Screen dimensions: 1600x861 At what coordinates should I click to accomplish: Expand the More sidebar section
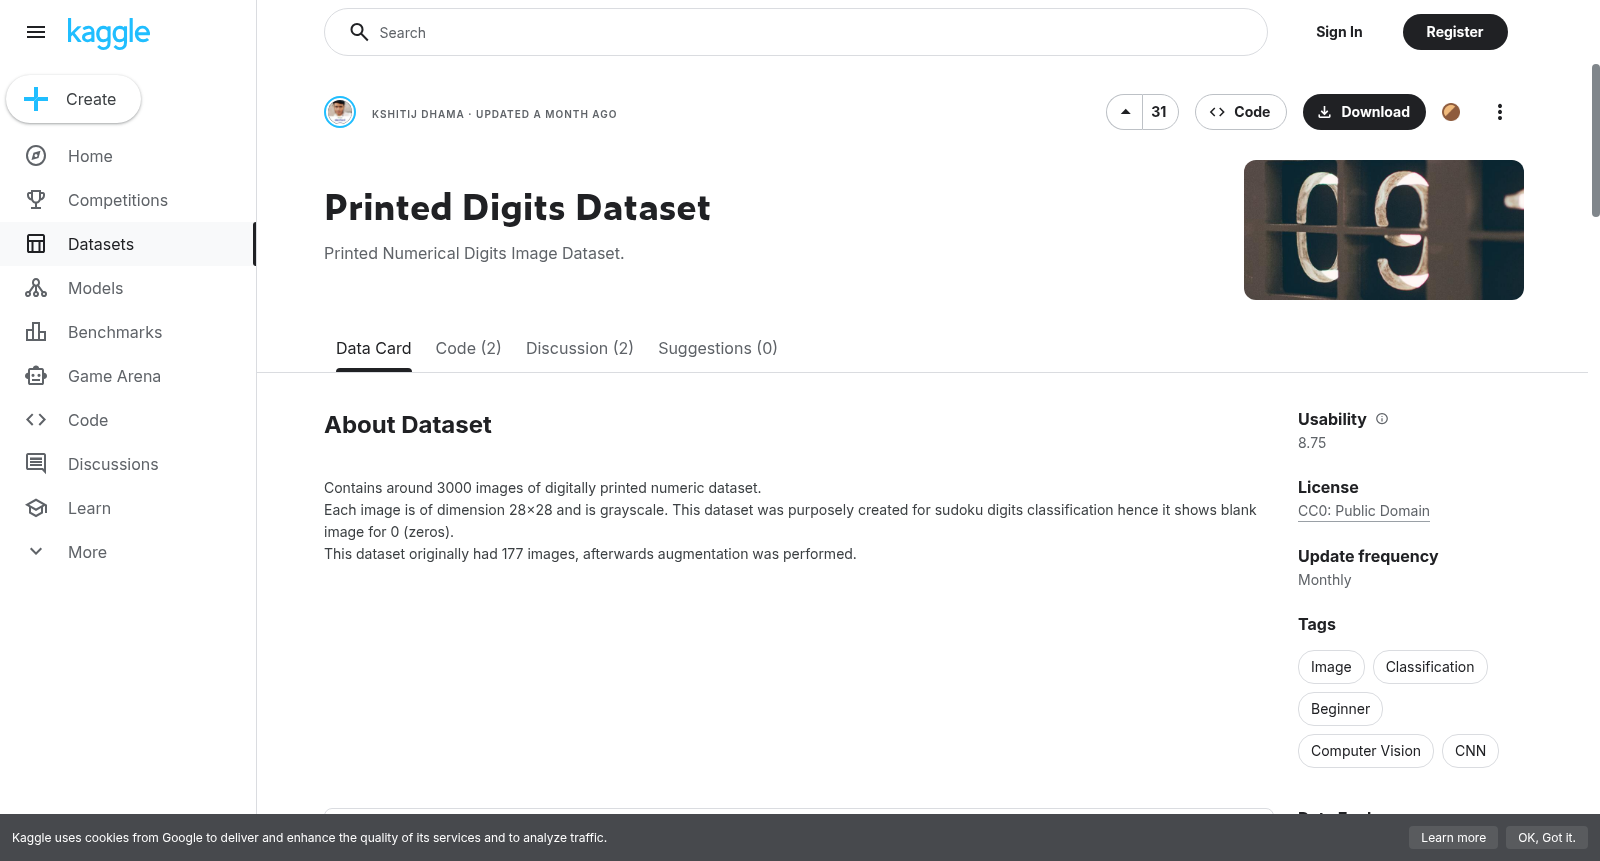[86, 552]
